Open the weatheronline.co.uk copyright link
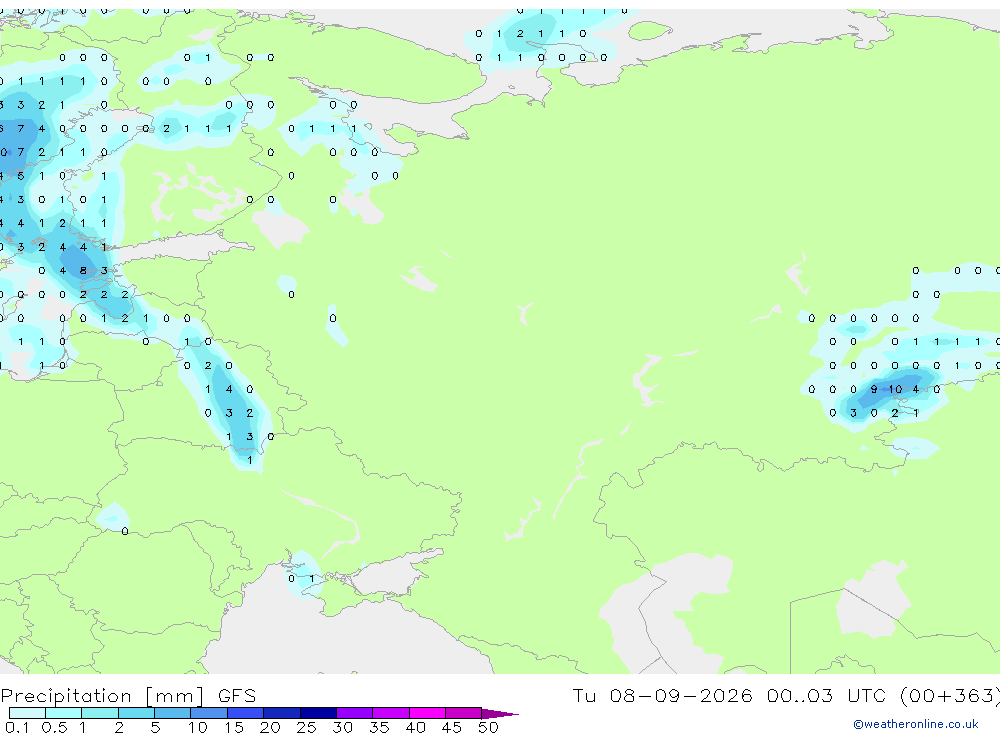This screenshot has width=1000, height=733. pyautogui.click(x=916, y=724)
